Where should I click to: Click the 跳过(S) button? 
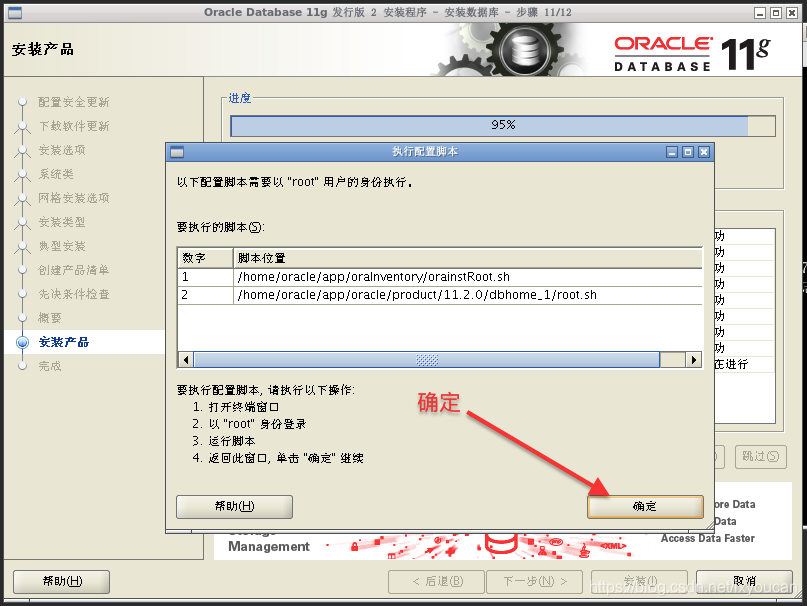point(761,457)
